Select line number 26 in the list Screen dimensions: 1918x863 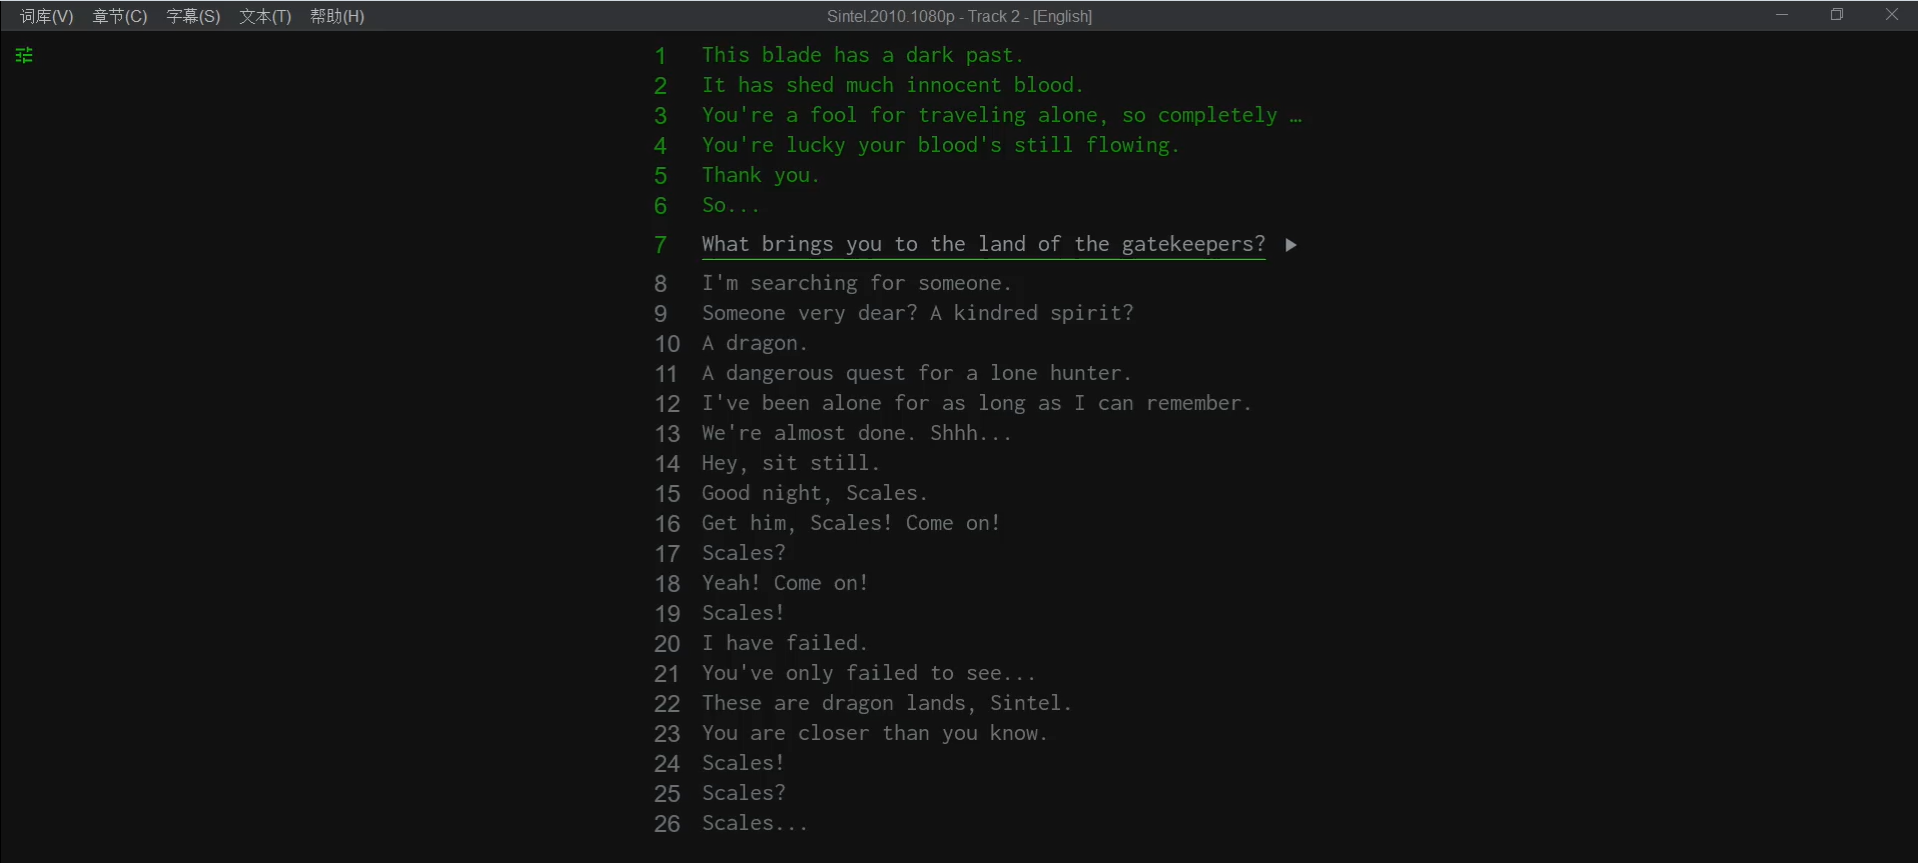coord(667,823)
